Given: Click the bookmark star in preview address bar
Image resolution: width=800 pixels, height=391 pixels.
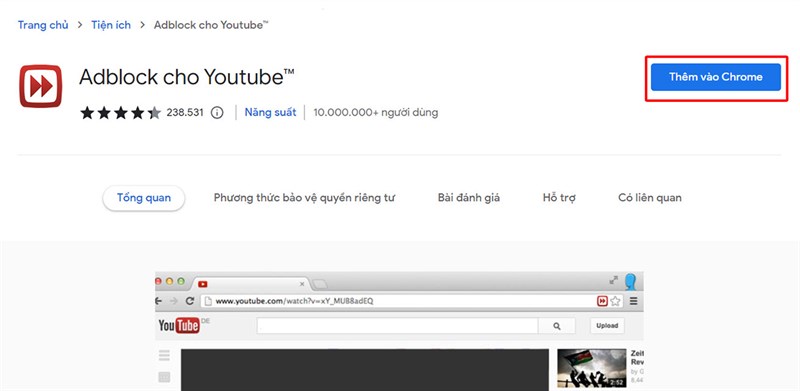Looking at the screenshot, I should point(615,301).
